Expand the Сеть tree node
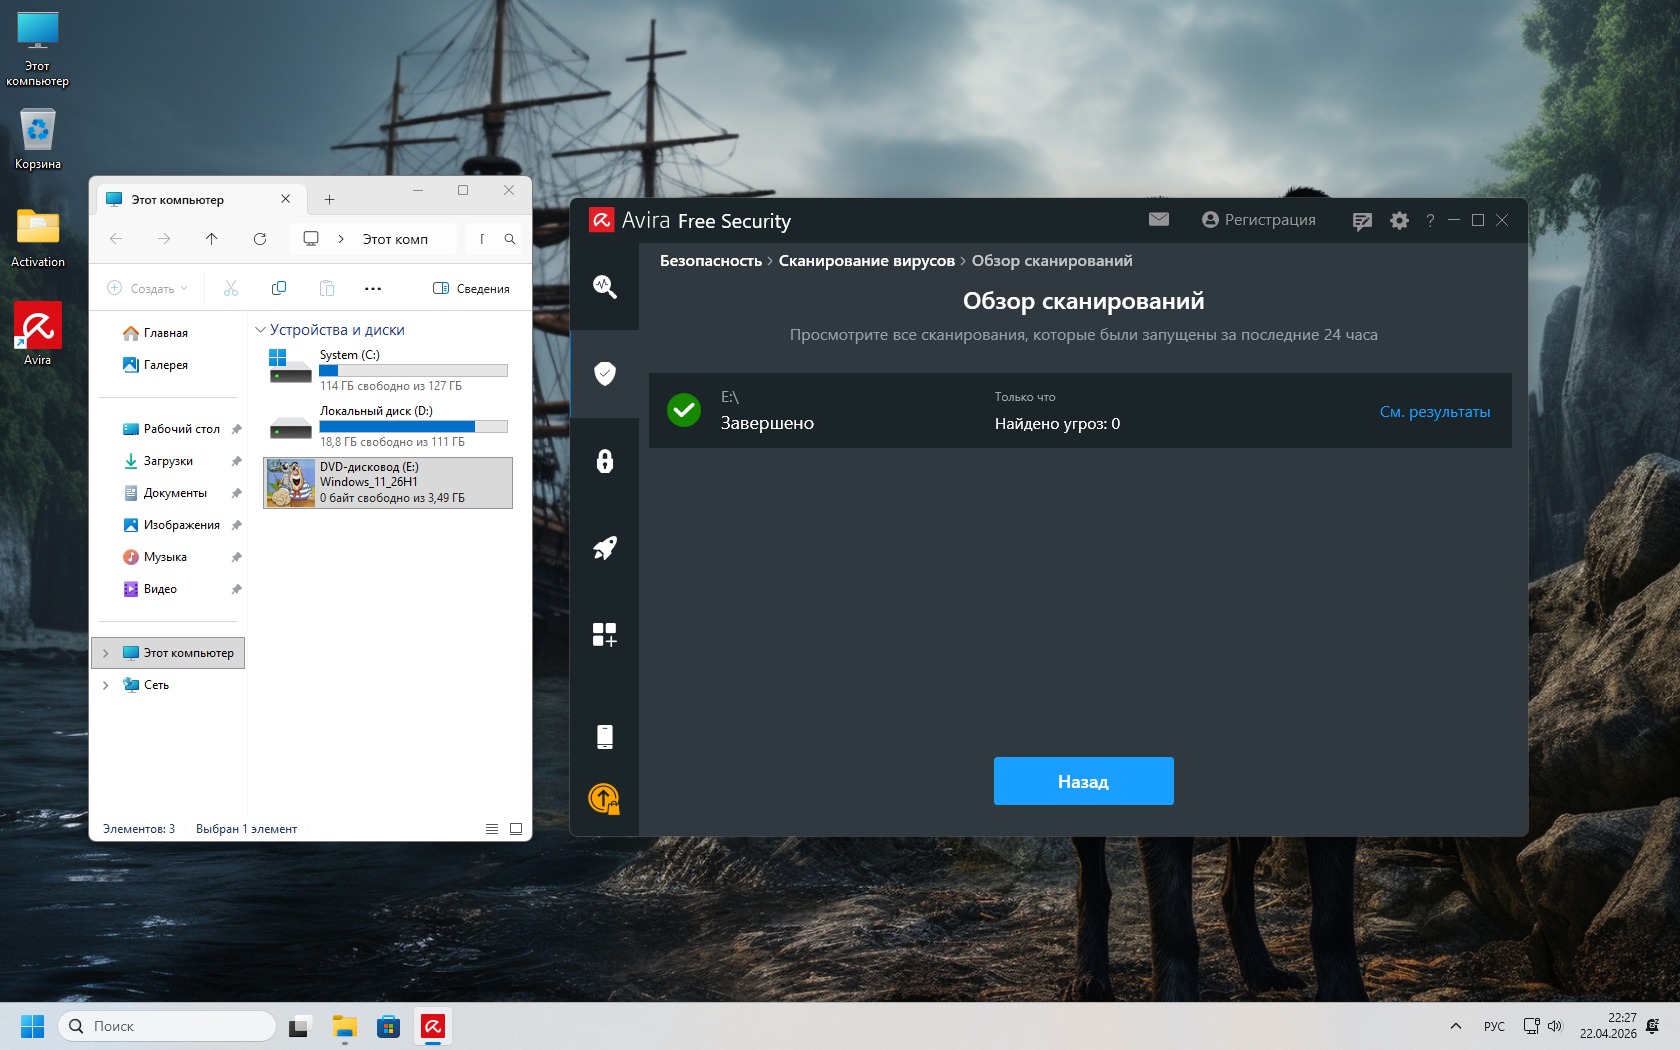 tap(106, 685)
